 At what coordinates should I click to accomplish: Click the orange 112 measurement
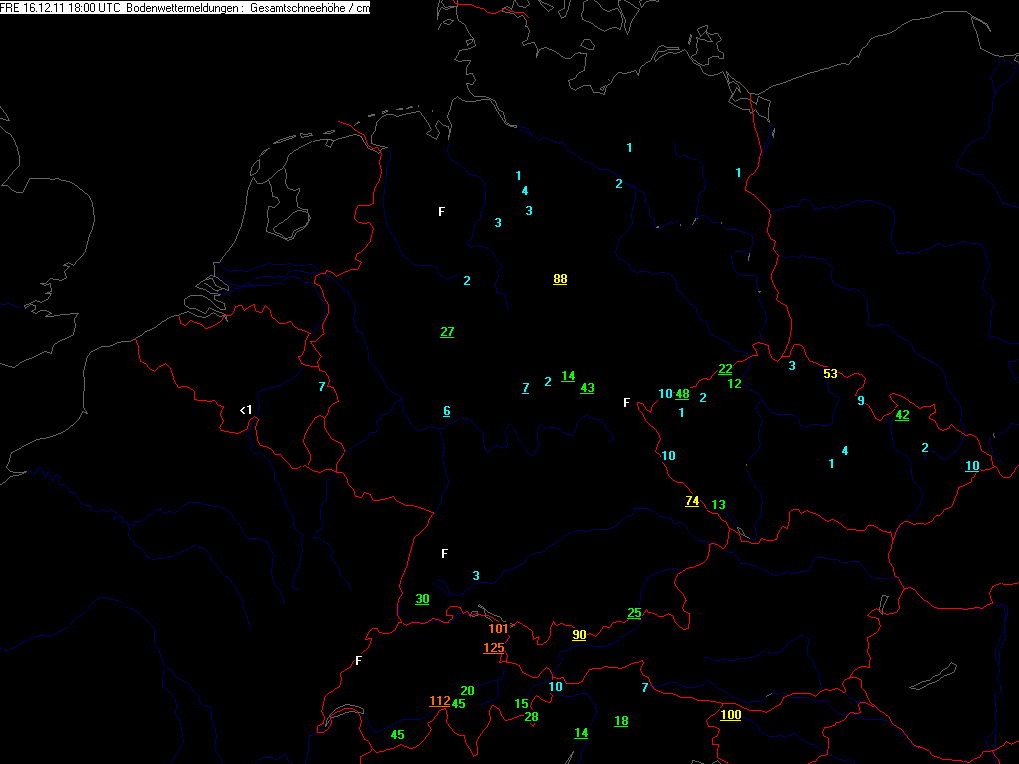(440, 700)
